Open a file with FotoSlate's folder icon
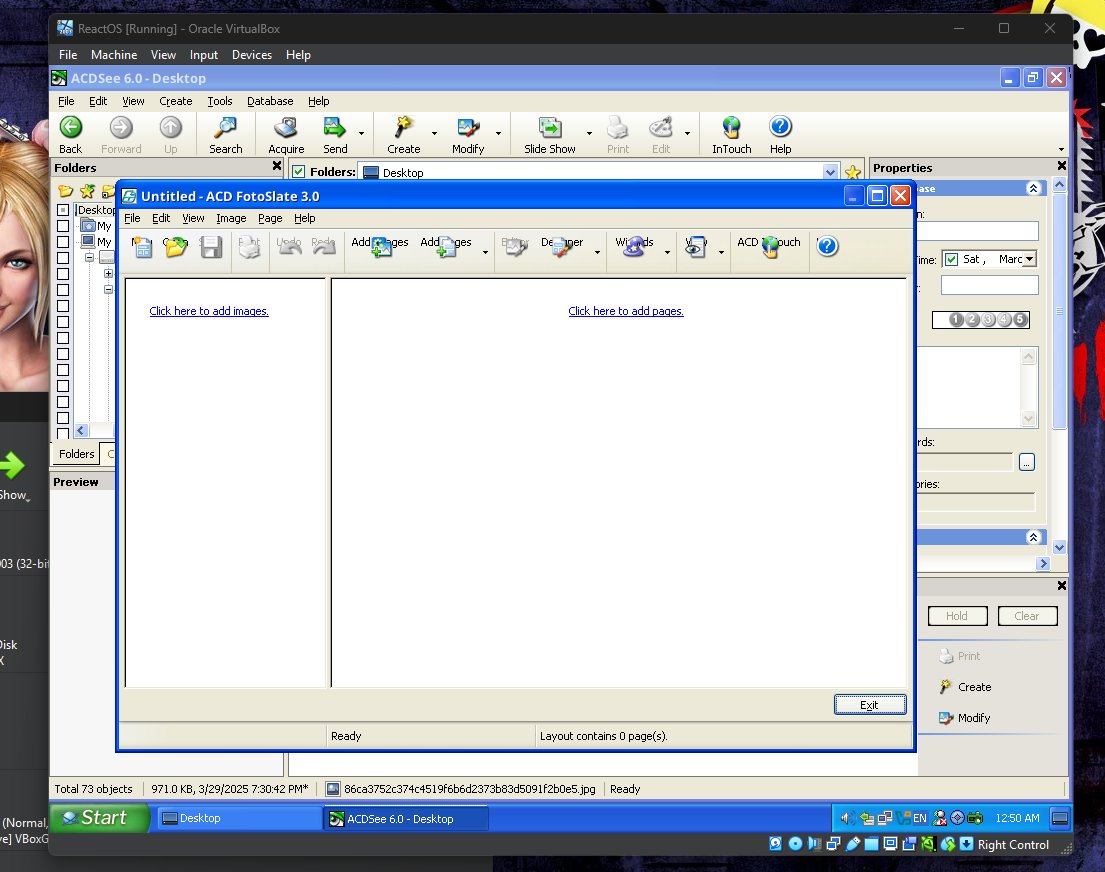The image size is (1105, 872). click(175, 247)
